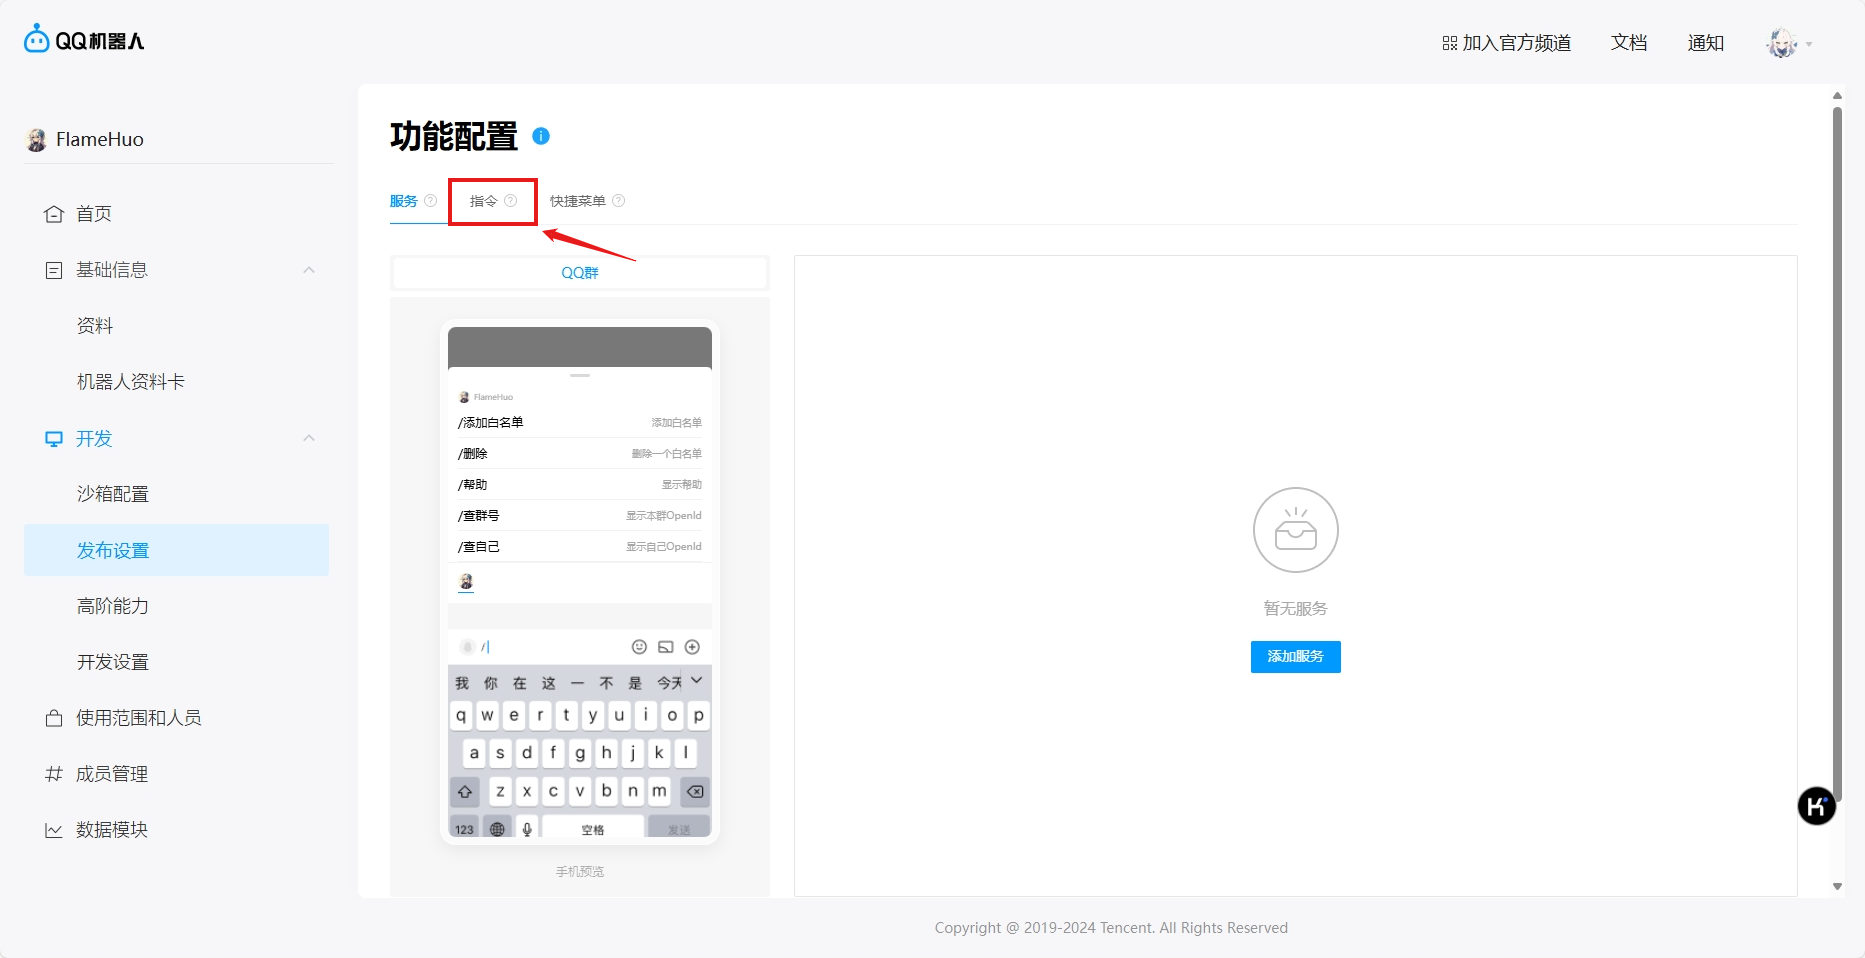Open the 文档 page
Screen dimensions: 1865x958
tap(1629, 43)
